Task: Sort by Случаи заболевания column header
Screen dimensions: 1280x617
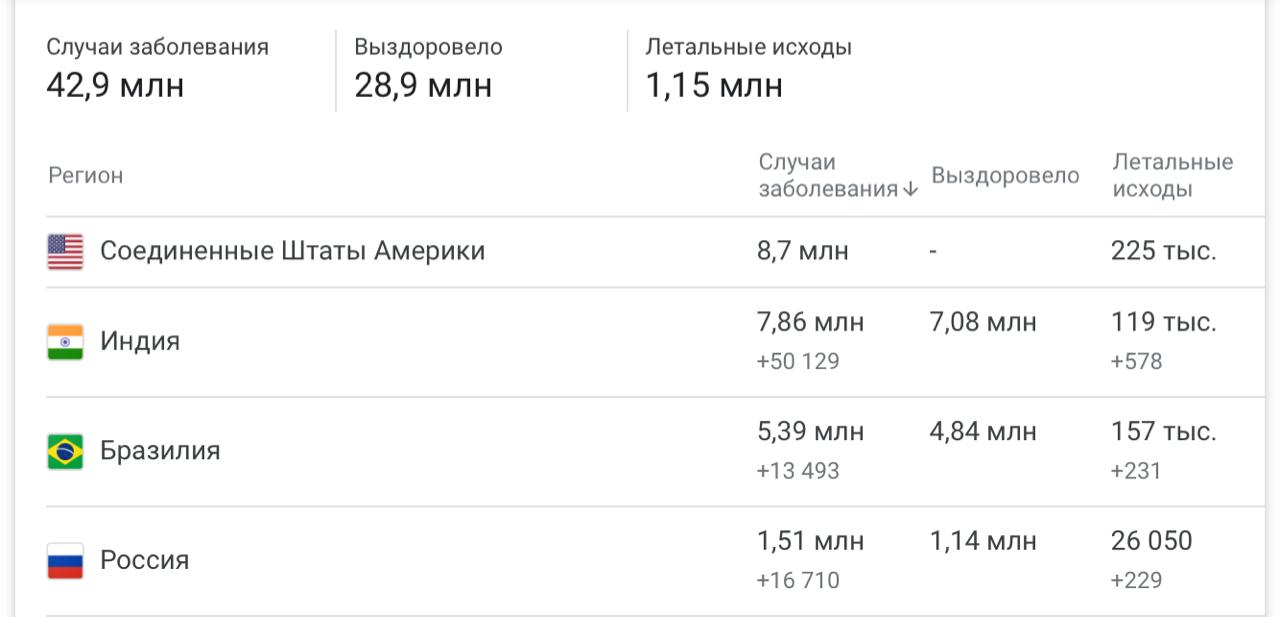Action: coord(828,176)
